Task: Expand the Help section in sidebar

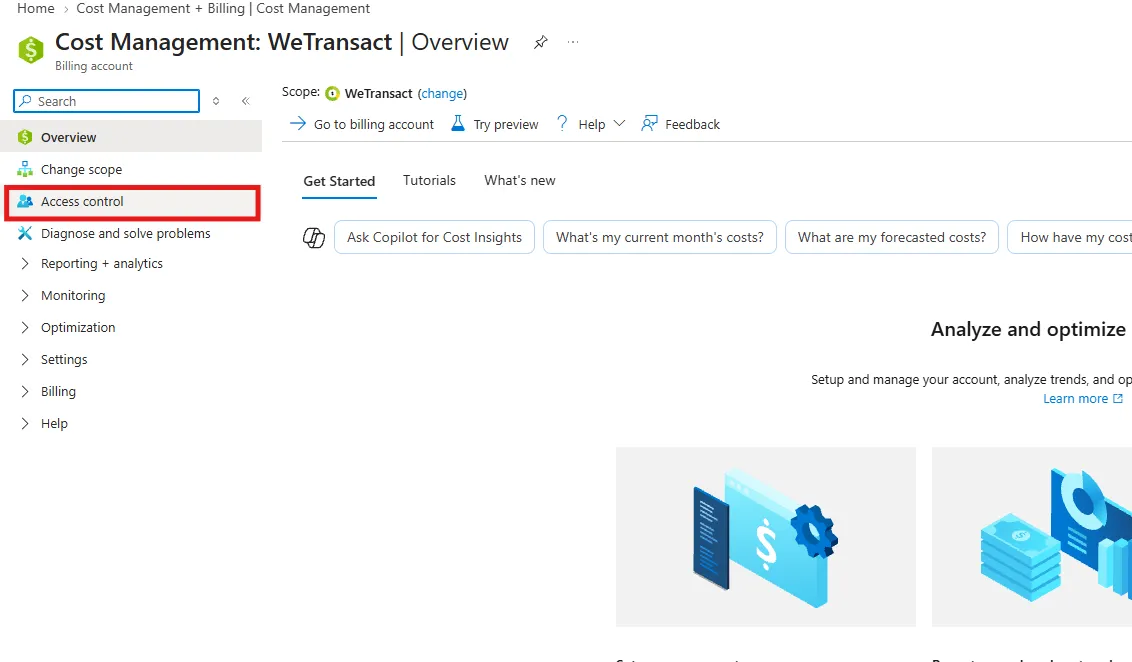Action: [25, 423]
